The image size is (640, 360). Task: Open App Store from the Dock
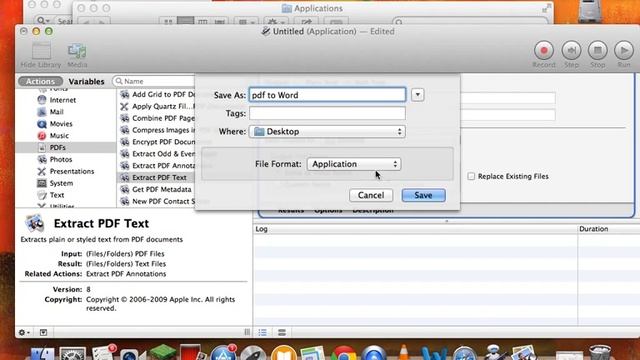(x=223, y=353)
